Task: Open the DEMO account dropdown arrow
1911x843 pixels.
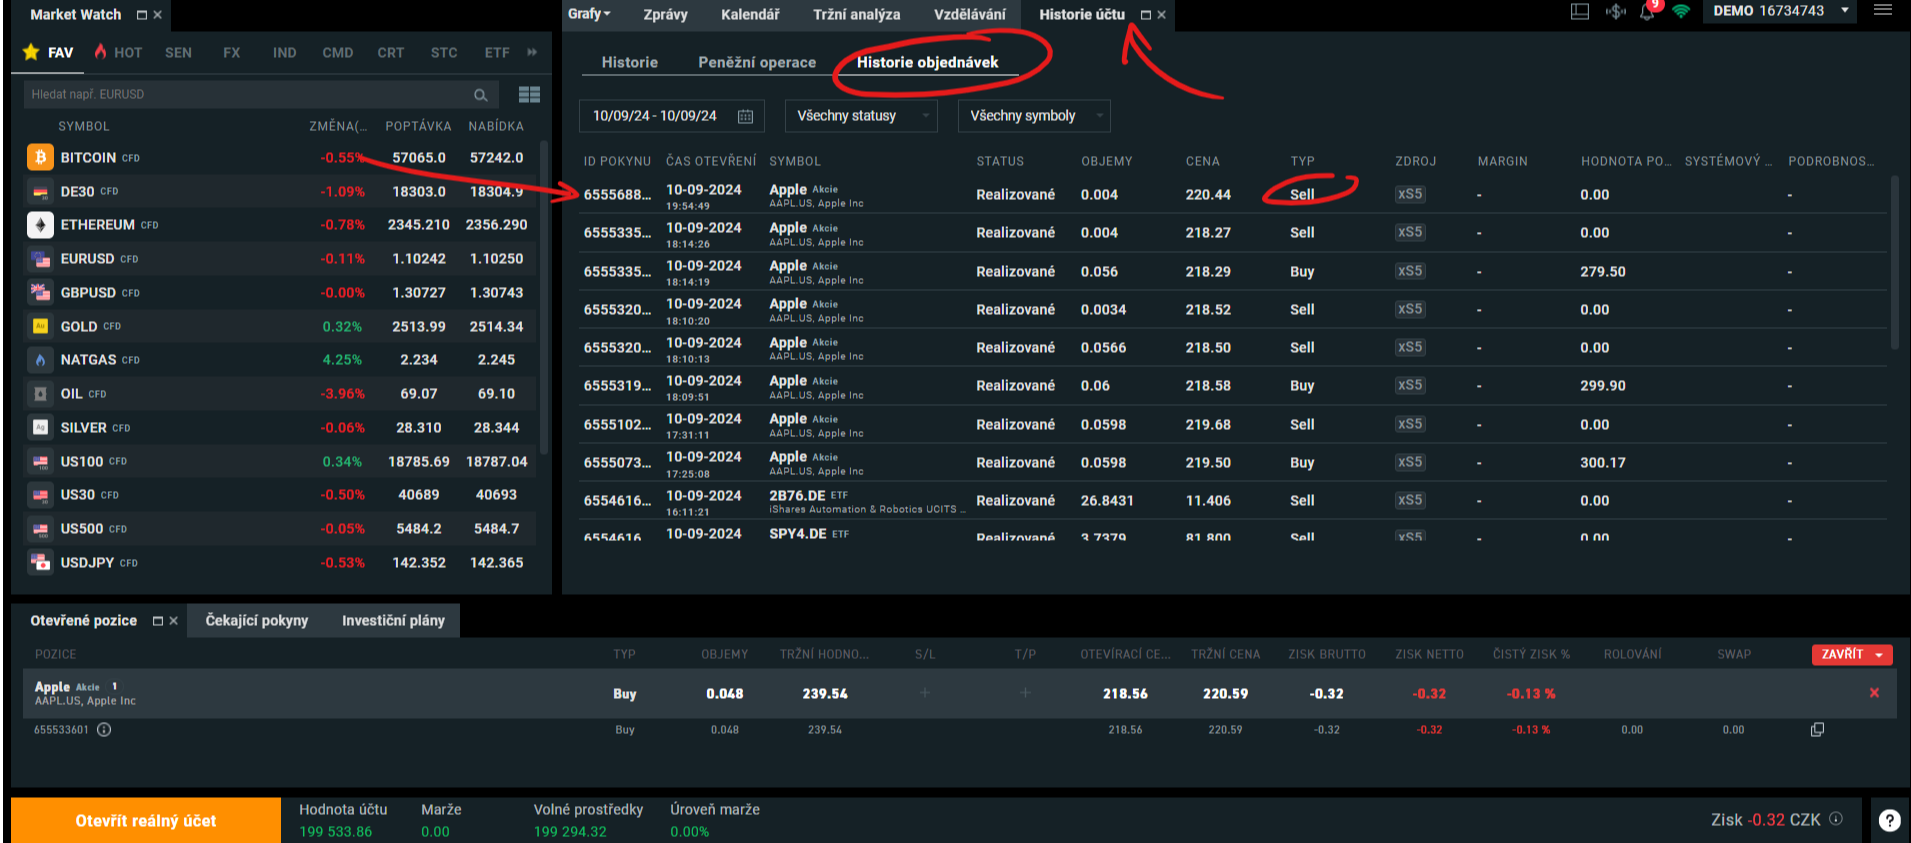Action: [1844, 11]
